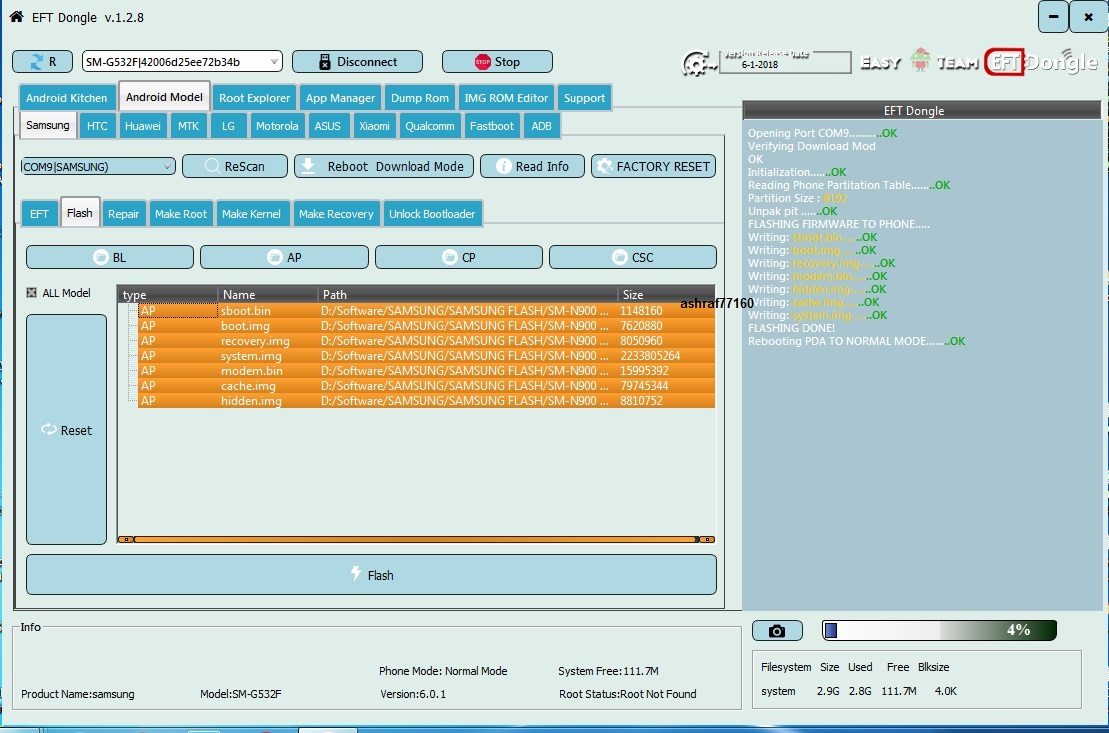The width and height of the screenshot is (1109, 733).
Task: Open the Make Root sub-tab
Action: click(180, 214)
